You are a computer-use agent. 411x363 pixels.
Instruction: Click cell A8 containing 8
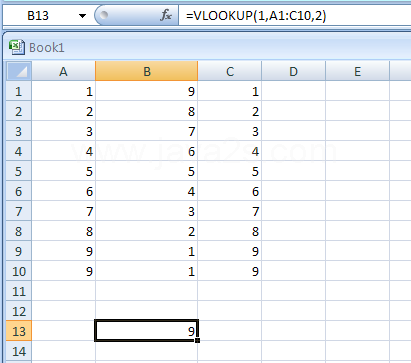63,231
